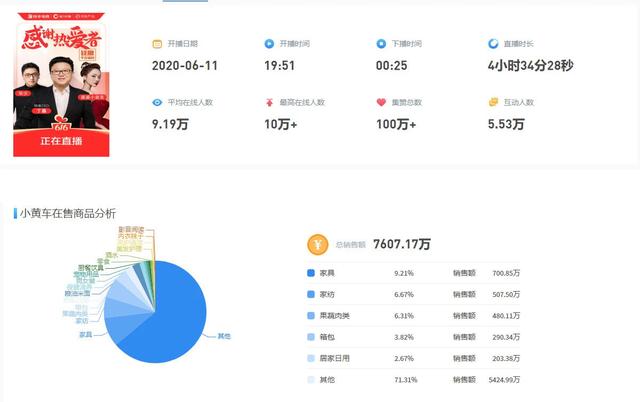Click the 2020-06-11 broadcast date value
Viewport: 640px width, 402px height.
click(185, 66)
